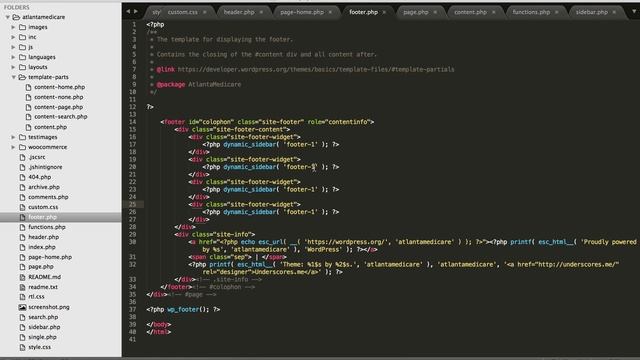Click the developer.wordpress.org link in comment
The height and width of the screenshot is (360, 640).
(316, 69)
